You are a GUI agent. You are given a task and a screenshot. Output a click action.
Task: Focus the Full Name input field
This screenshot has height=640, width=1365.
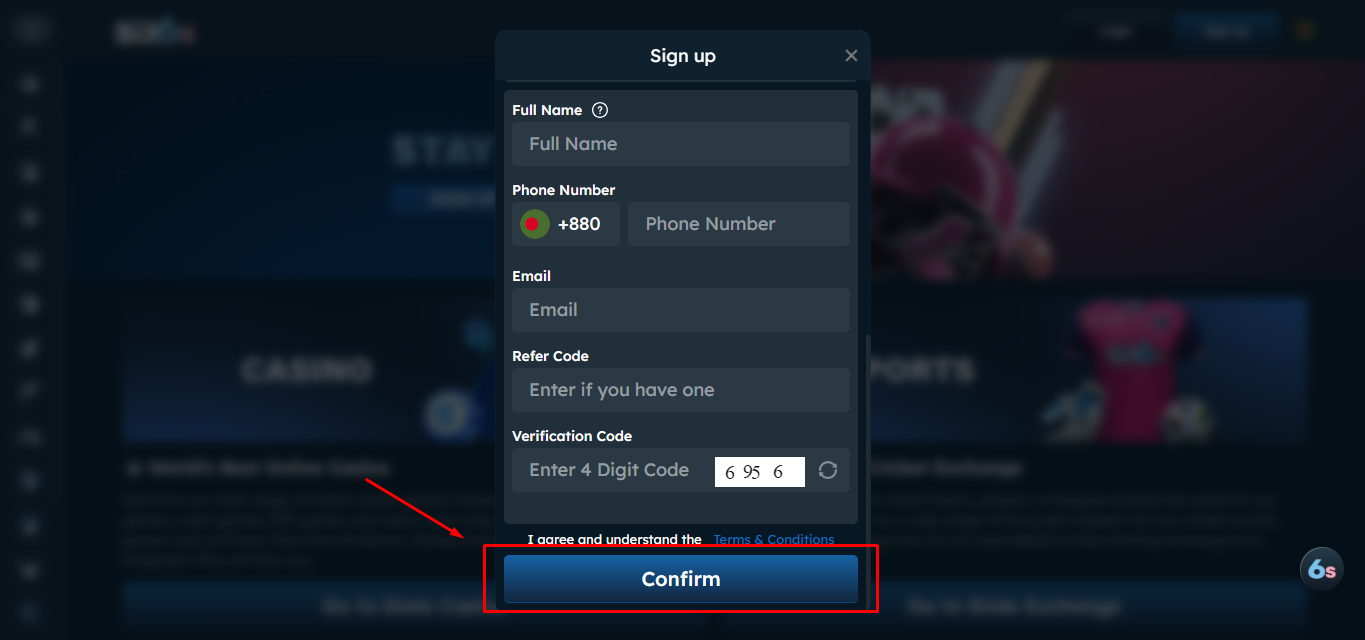[681, 144]
